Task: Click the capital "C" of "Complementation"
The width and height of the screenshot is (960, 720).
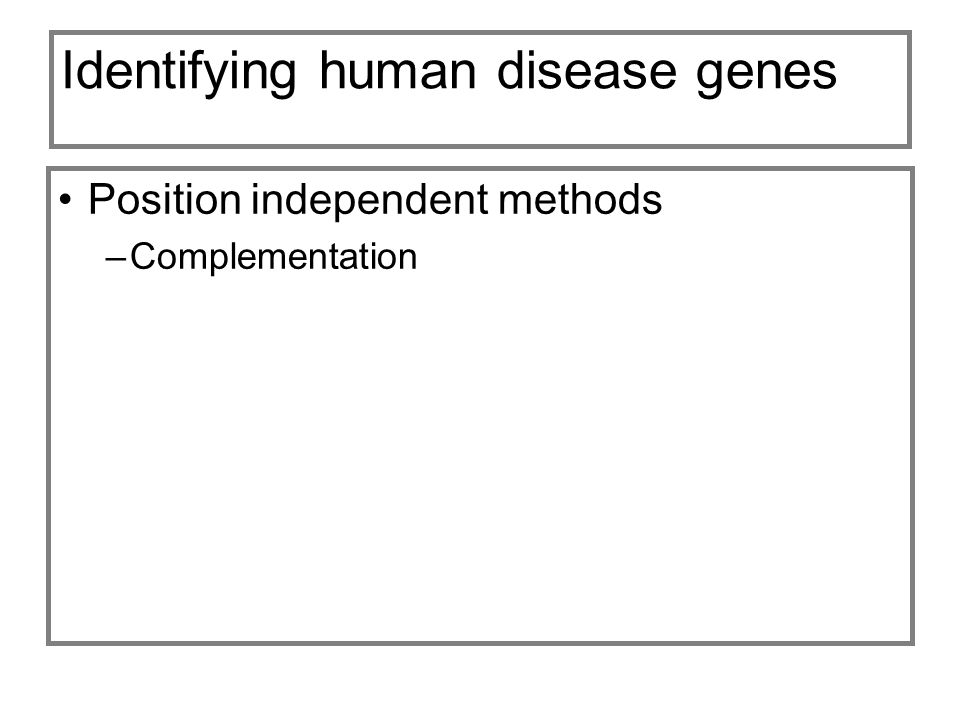Action: pos(143,257)
